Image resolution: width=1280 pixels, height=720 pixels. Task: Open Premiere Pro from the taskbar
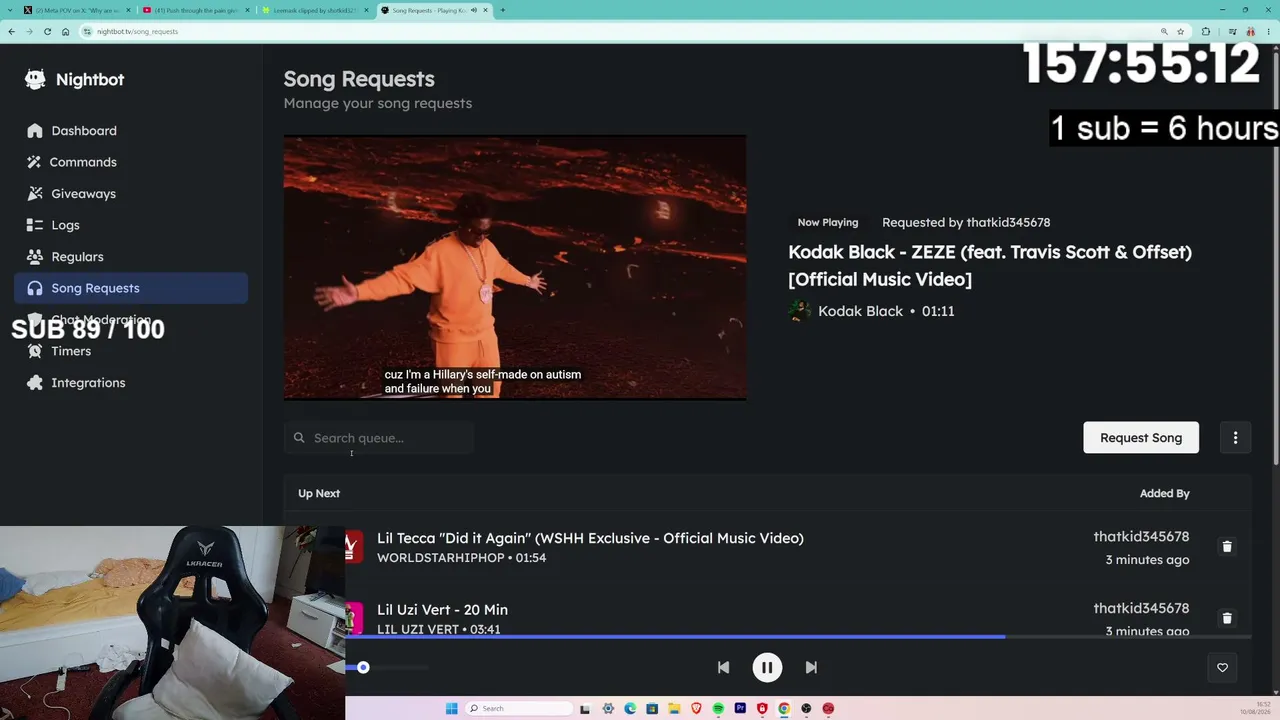coord(740,709)
